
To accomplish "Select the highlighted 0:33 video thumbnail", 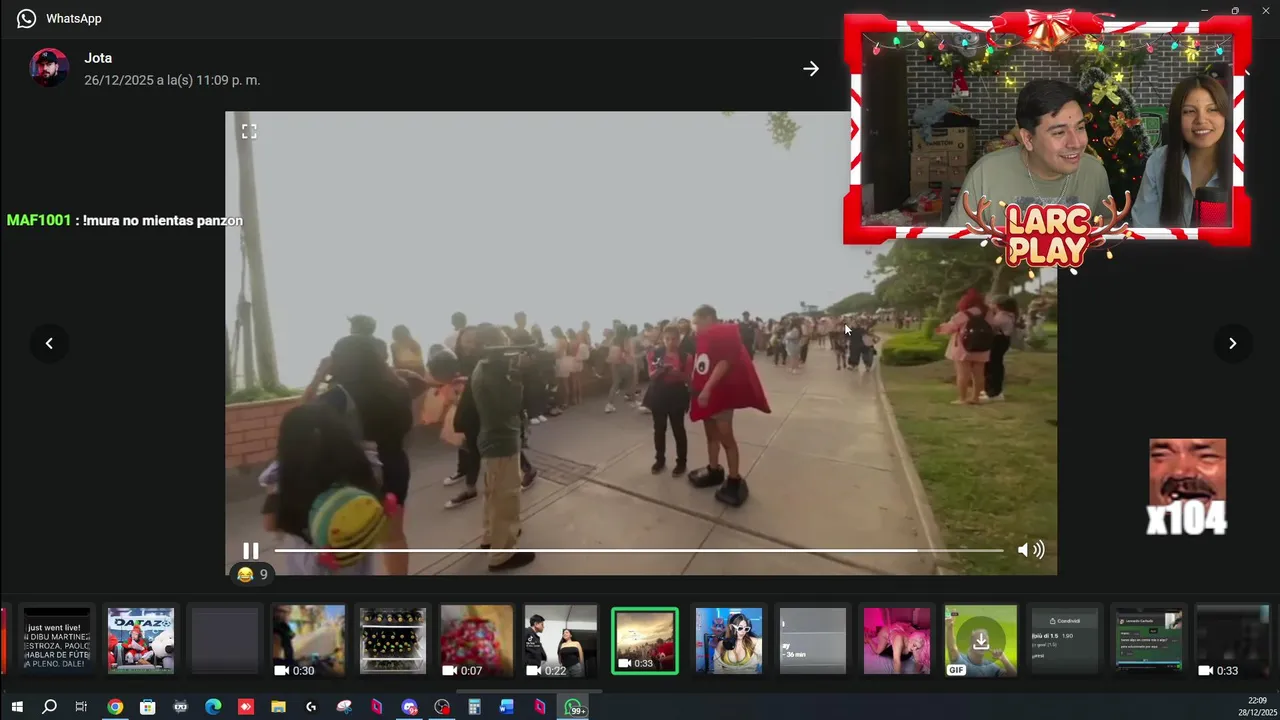I will pyautogui.click(x=645, y=641).
